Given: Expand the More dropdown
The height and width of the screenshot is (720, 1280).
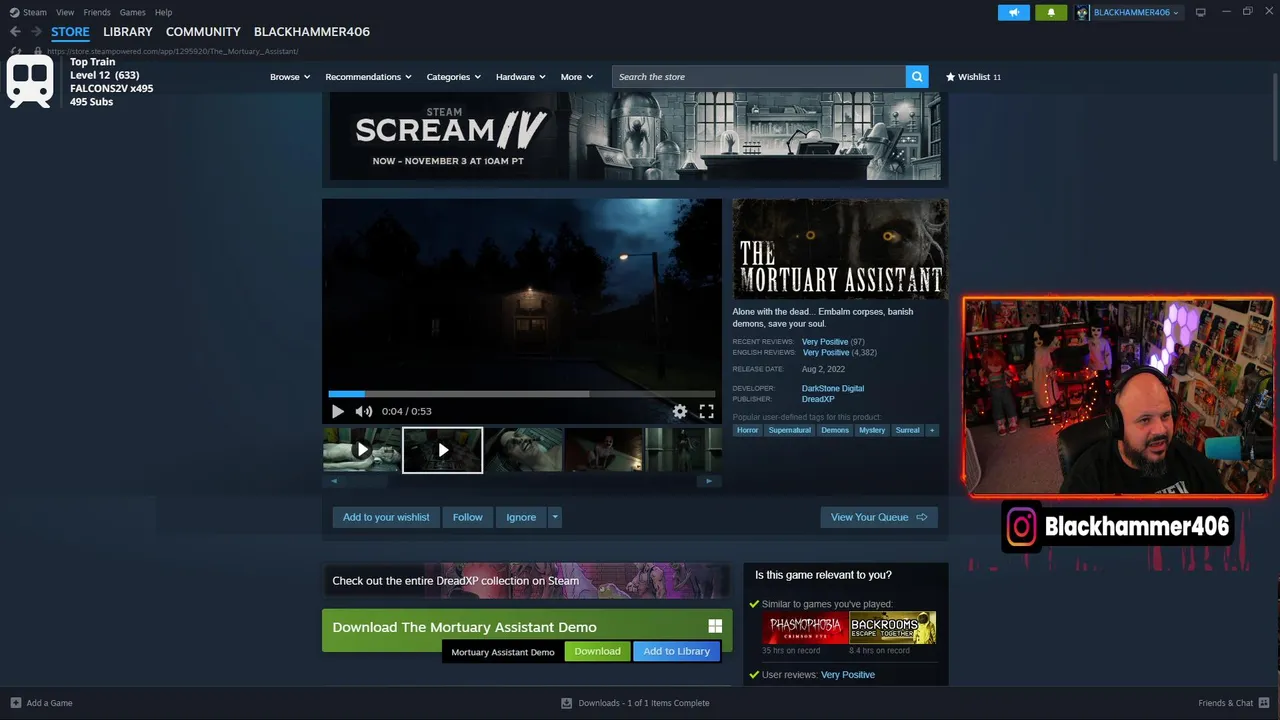Looking at the screenshot, I should tap(577, 77).
